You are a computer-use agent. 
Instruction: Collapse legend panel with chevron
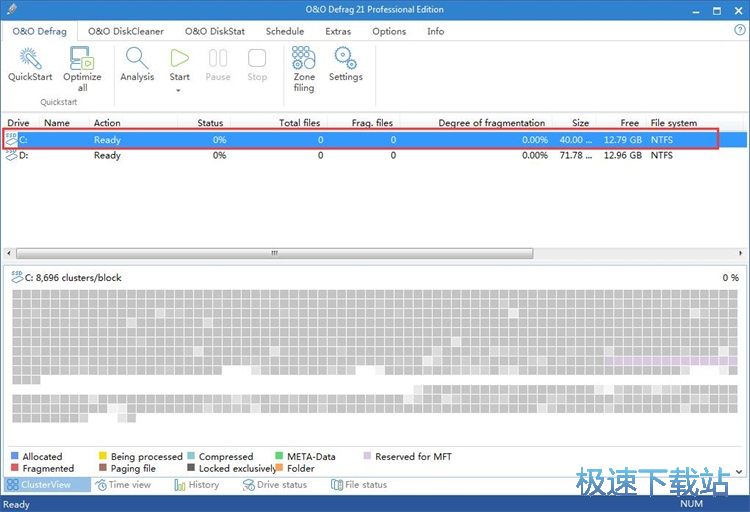tap(739, 471)
